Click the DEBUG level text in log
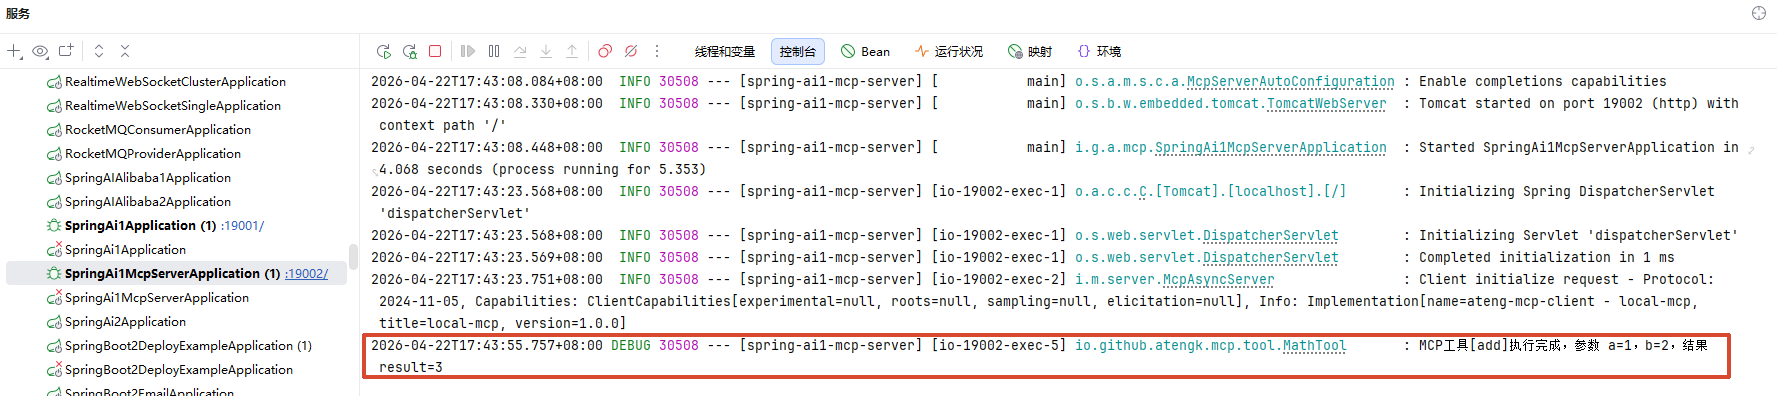 631,346
